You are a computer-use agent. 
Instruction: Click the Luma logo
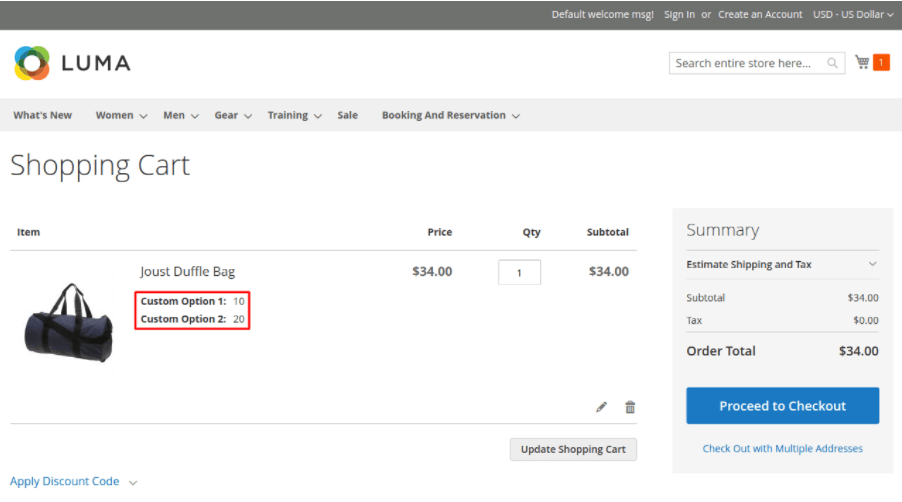[x=72, y=63]
